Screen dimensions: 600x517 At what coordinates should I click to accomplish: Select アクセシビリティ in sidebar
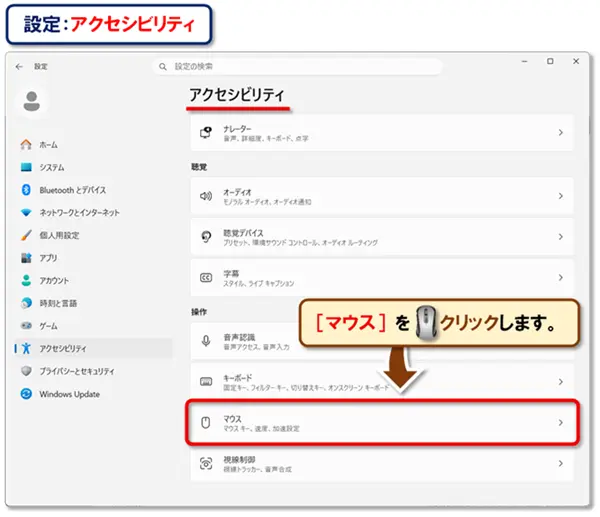93,348
